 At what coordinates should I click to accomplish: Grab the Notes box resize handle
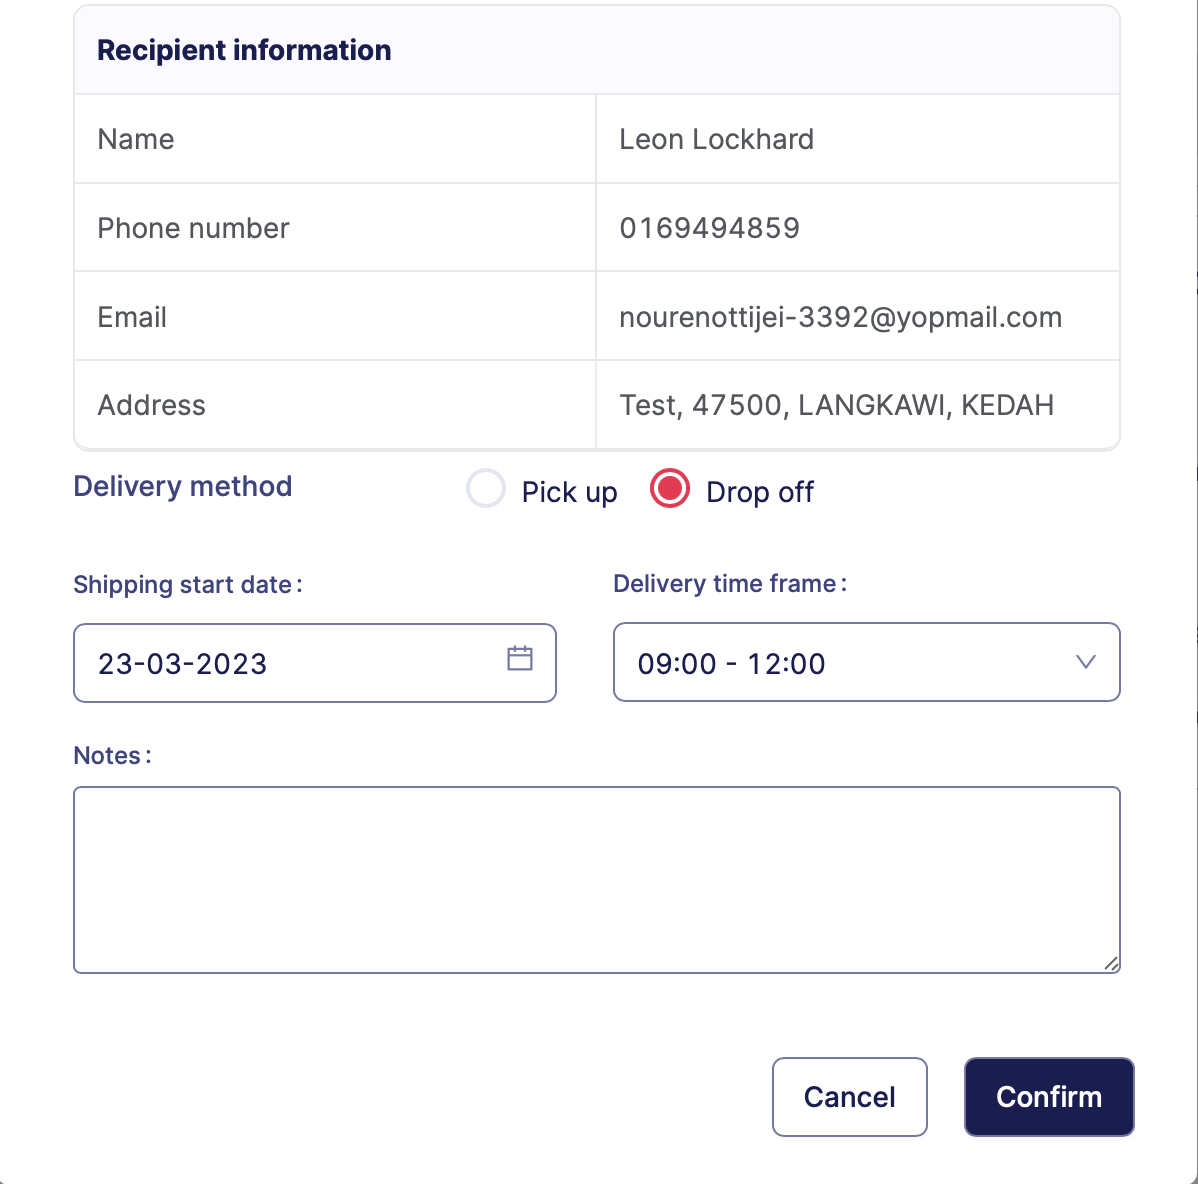click(x=1111, y=963)
